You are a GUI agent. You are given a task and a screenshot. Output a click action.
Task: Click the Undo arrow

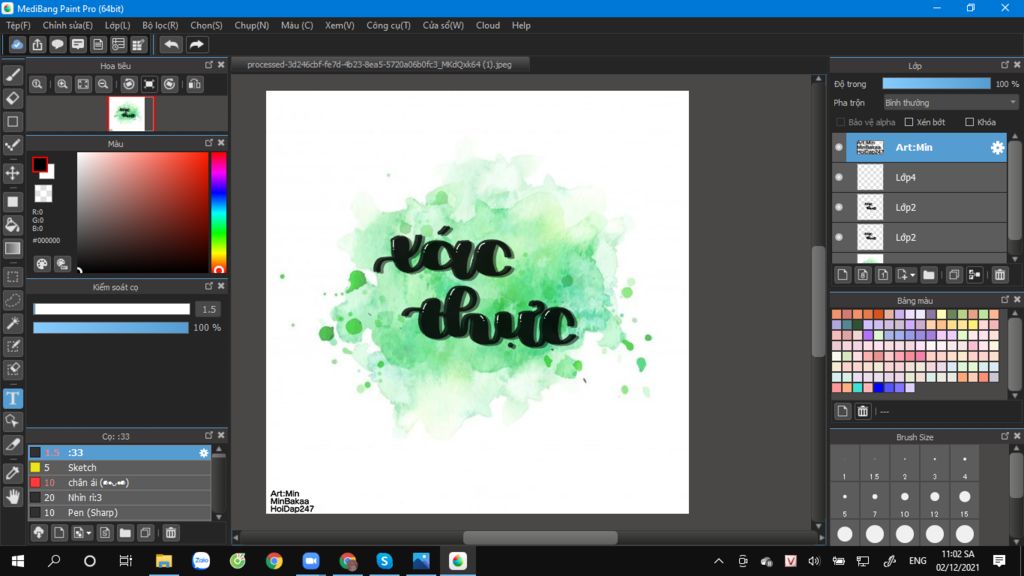pos(171,44)
